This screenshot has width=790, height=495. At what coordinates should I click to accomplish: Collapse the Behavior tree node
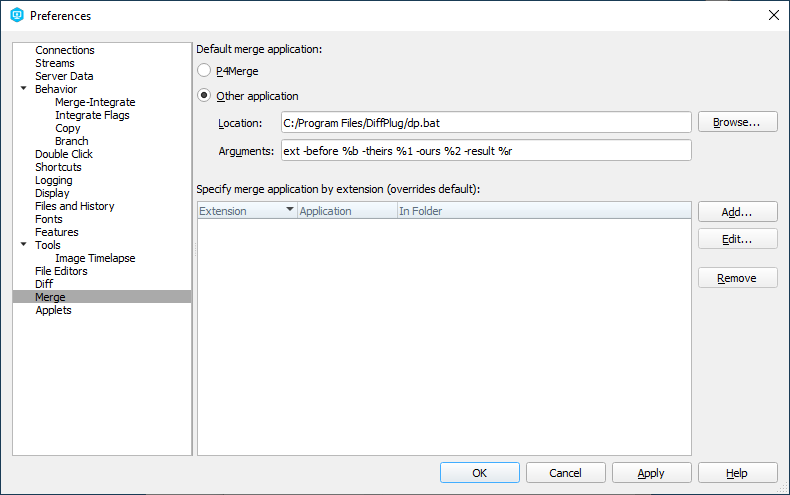tap(23, 89)
